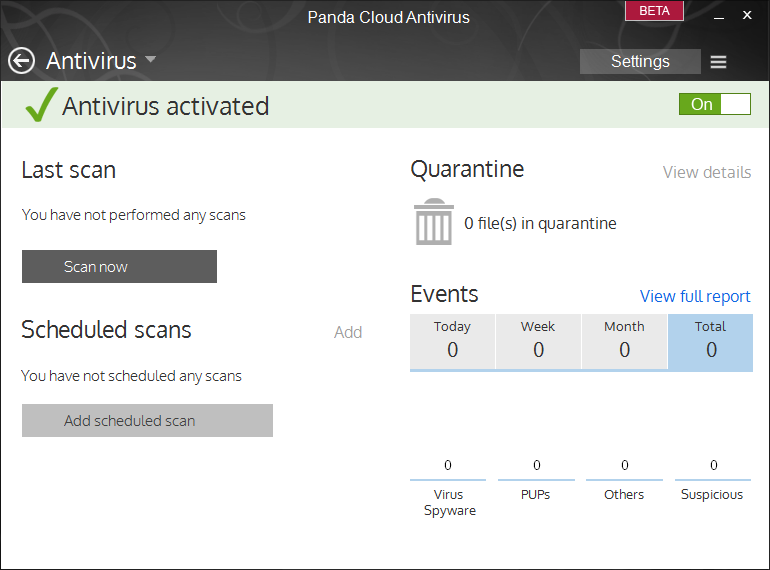
Task: Click the Virus Spyware category label
Action: click(449, 502)
